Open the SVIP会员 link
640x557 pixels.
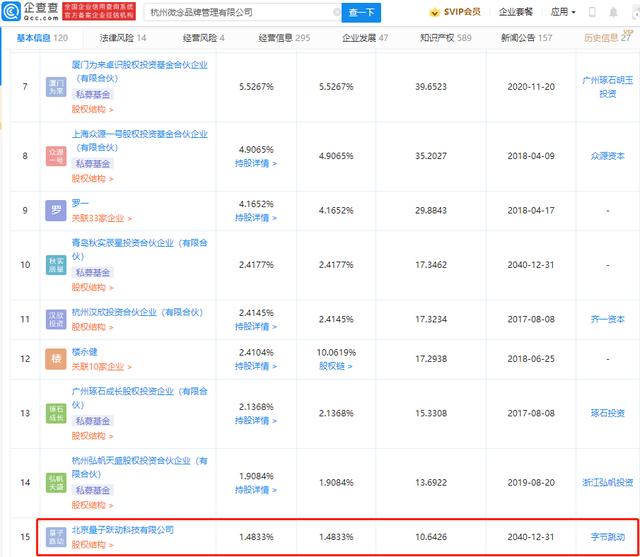tap(462, 12)
